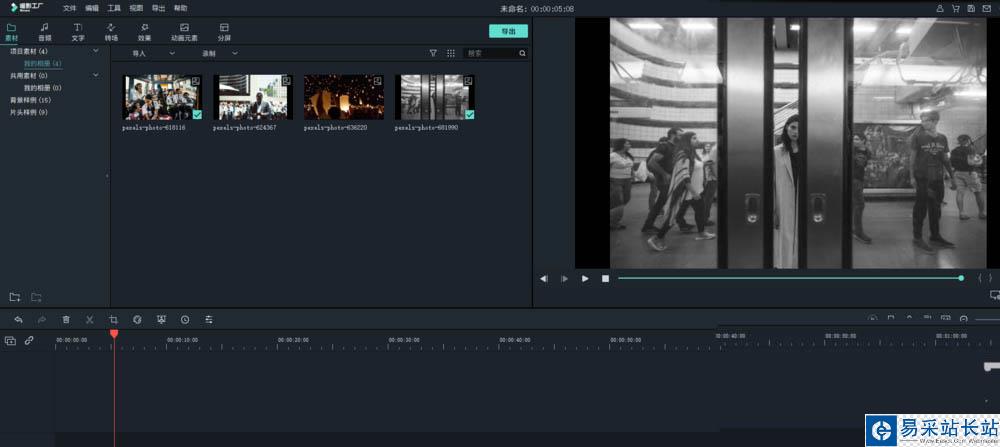
Task: Collapse the 项目素材 (4) folder
Action: [x=96, y=50]
